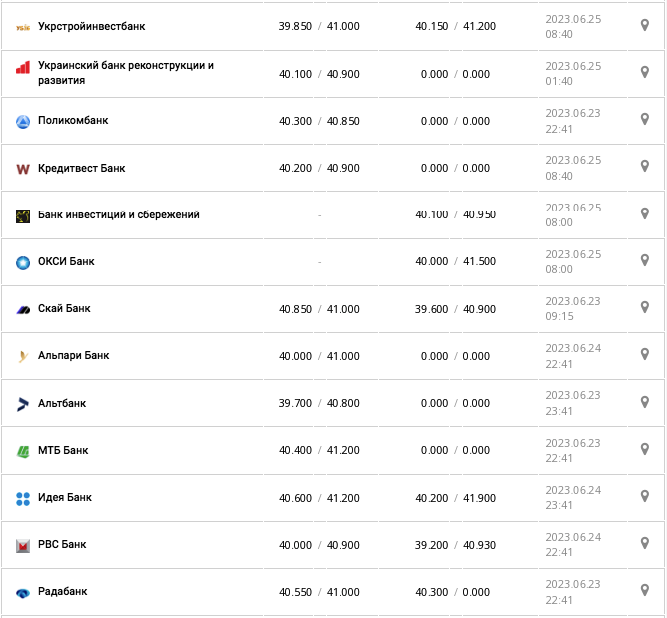Click the Альтбанк date 2023.06.23 23:41
Screen dimensions: 667x618
[x=573, y=403]
